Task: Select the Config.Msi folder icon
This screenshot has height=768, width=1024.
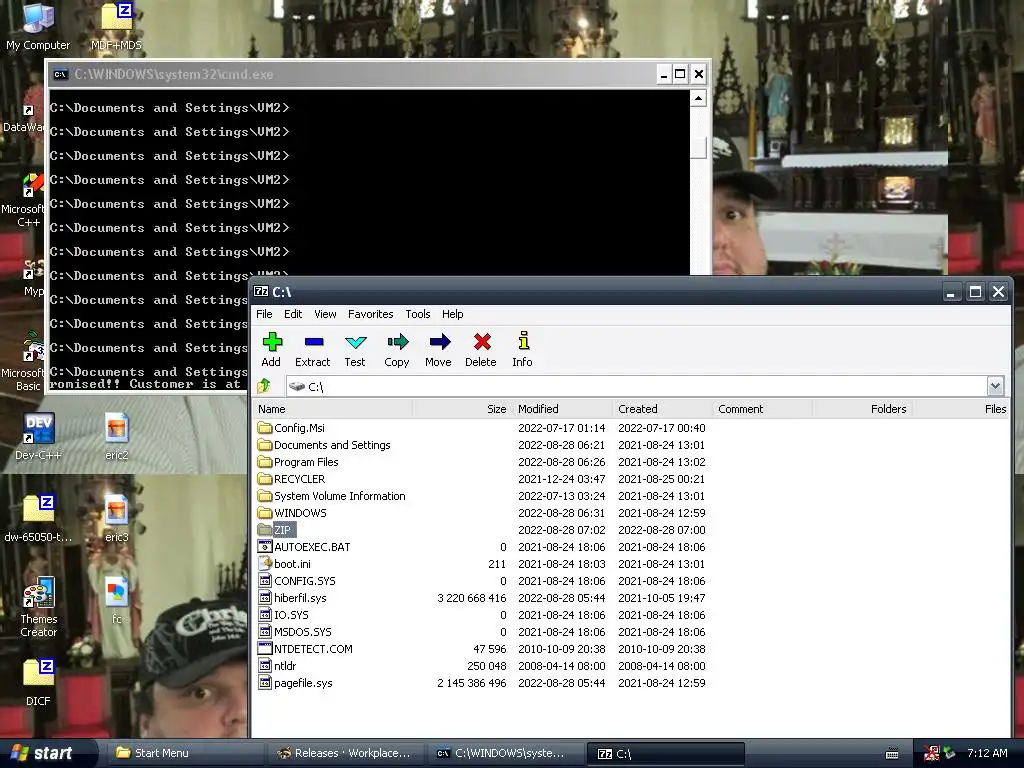Action: (x=264, y=428)
